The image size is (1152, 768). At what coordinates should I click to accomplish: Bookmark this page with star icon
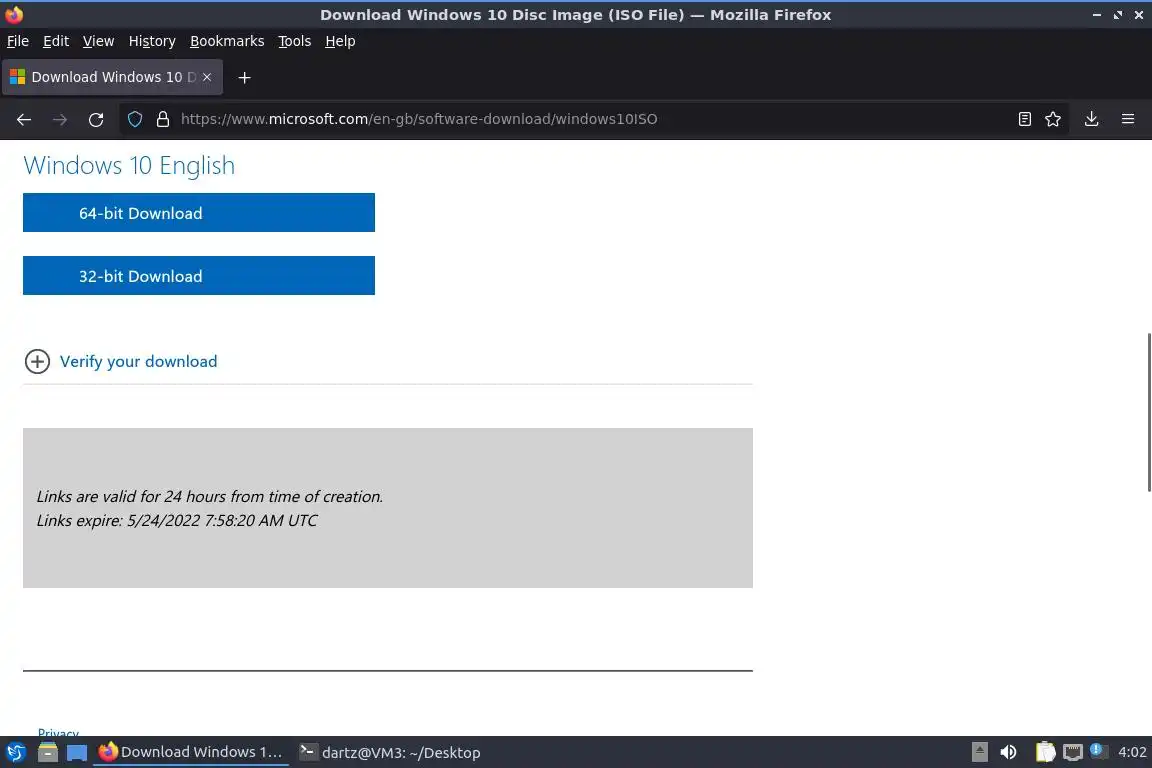1053,119
